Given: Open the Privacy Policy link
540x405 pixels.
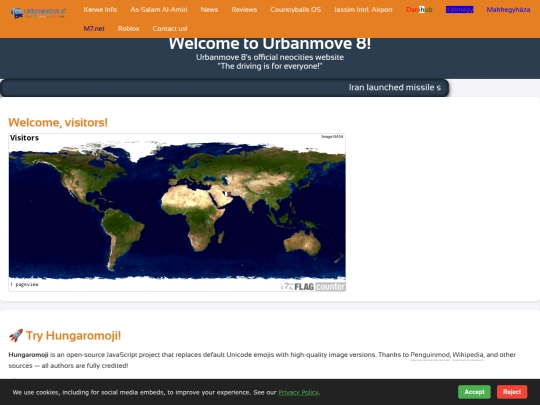Looking at the screenshot, I should 298,393.
